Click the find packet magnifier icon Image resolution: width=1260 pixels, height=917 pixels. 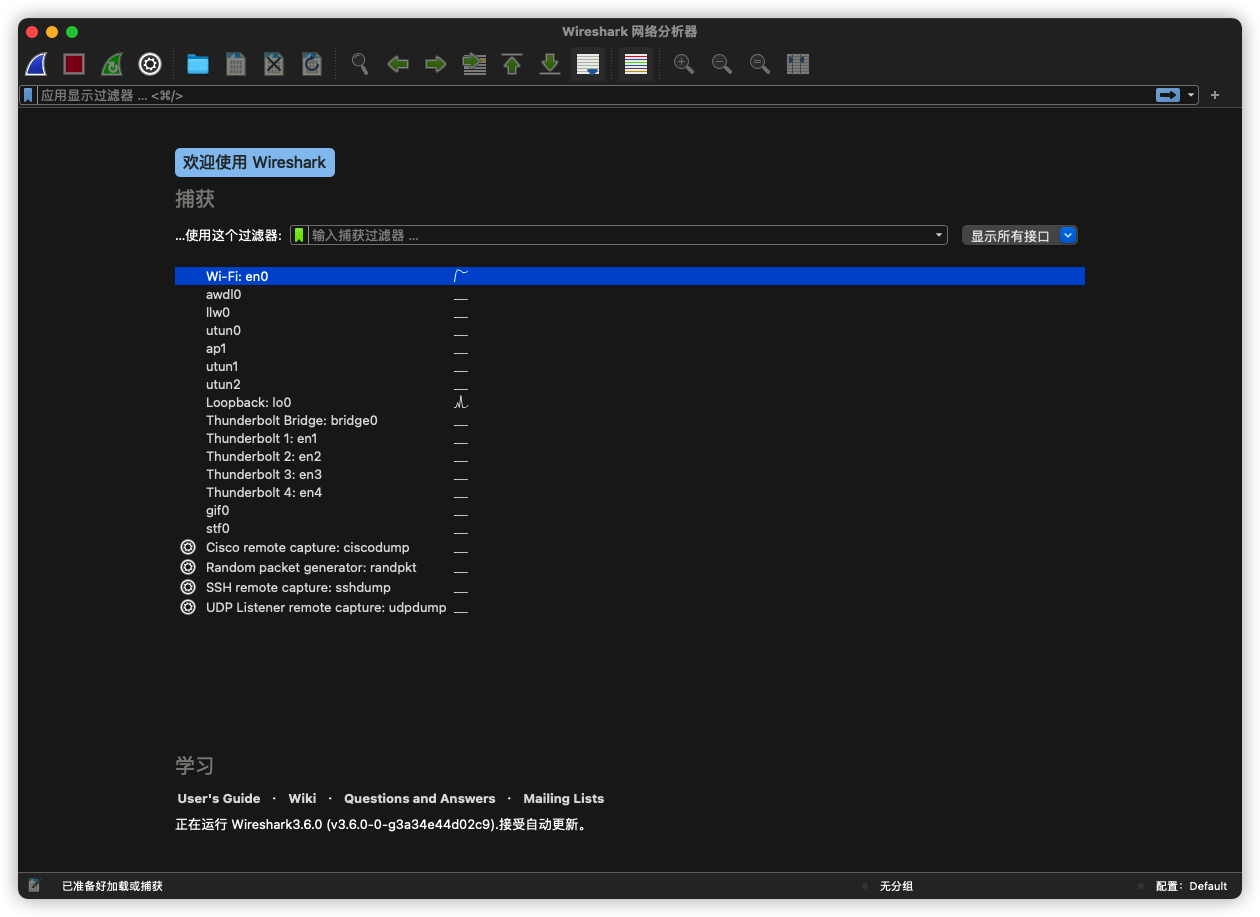click(360, 65)
